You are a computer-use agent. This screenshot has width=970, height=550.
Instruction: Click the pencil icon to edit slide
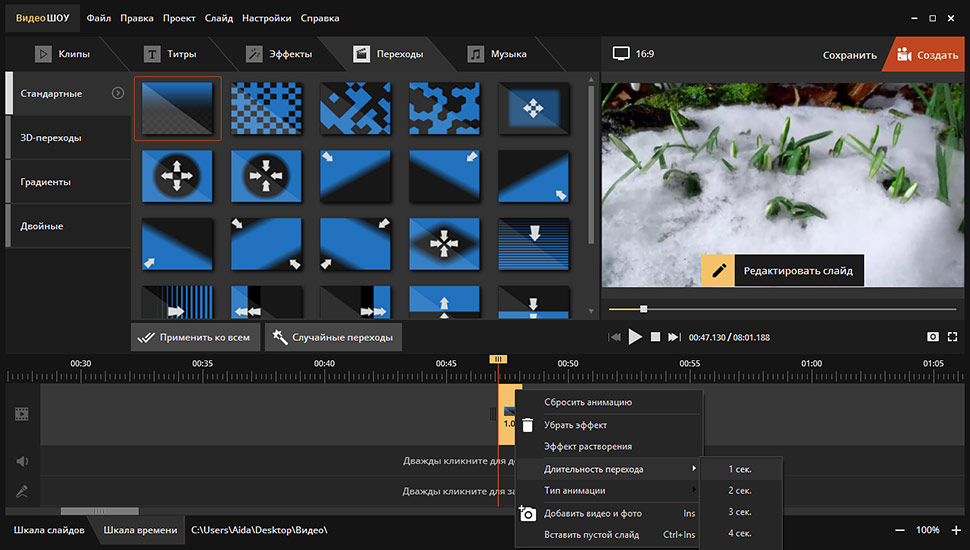point(718,270)
